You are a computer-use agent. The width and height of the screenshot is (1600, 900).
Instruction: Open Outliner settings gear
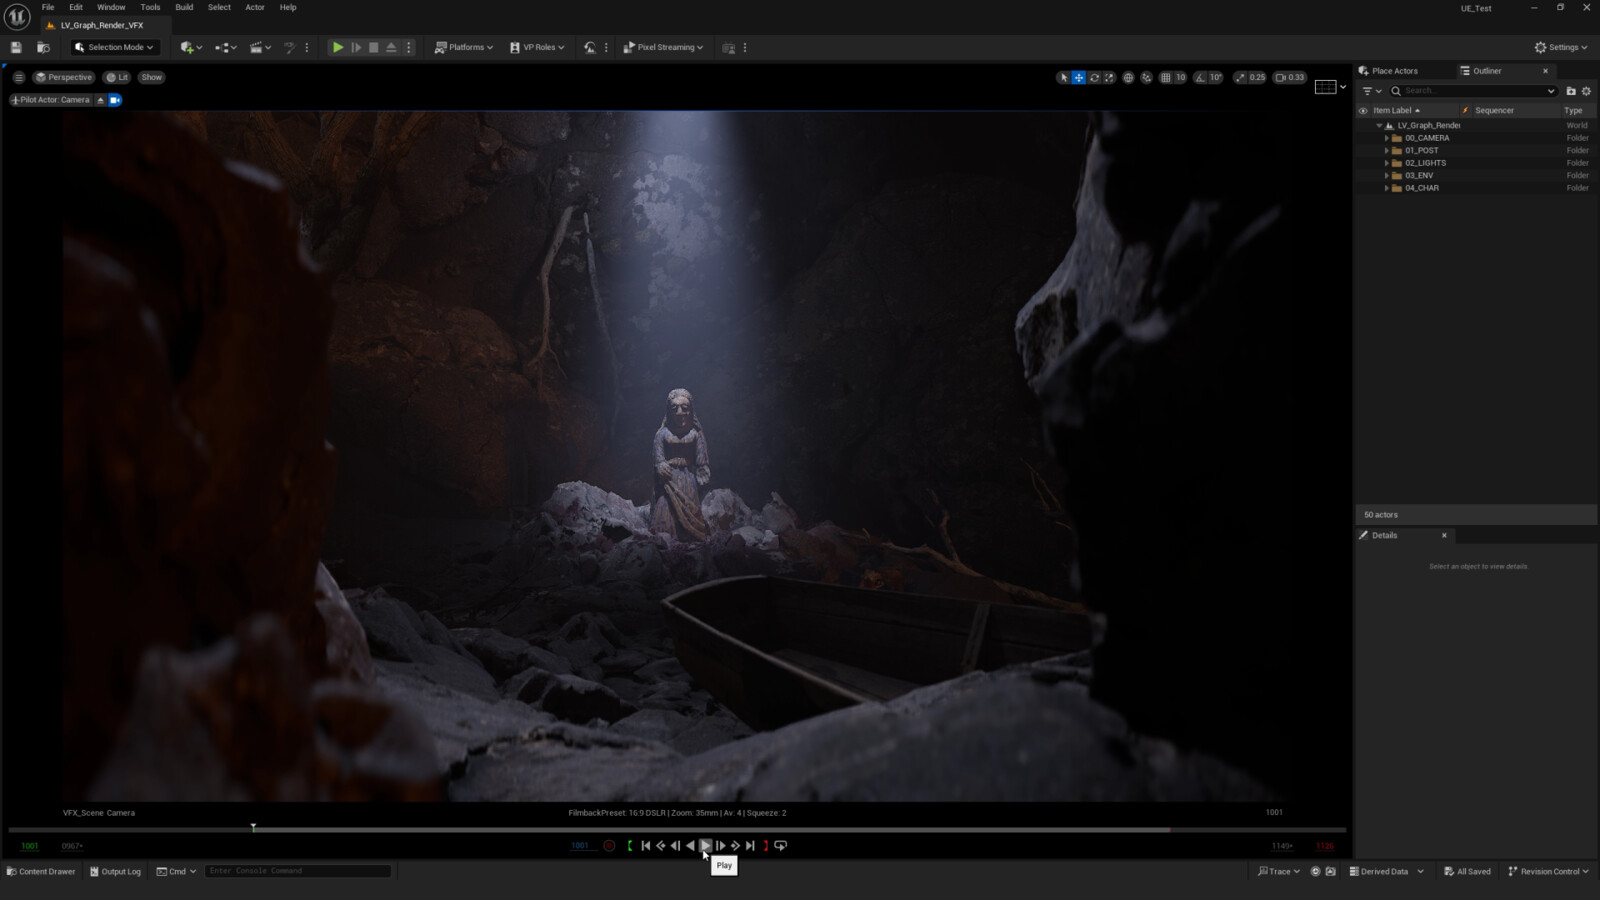coord(1586,91)
